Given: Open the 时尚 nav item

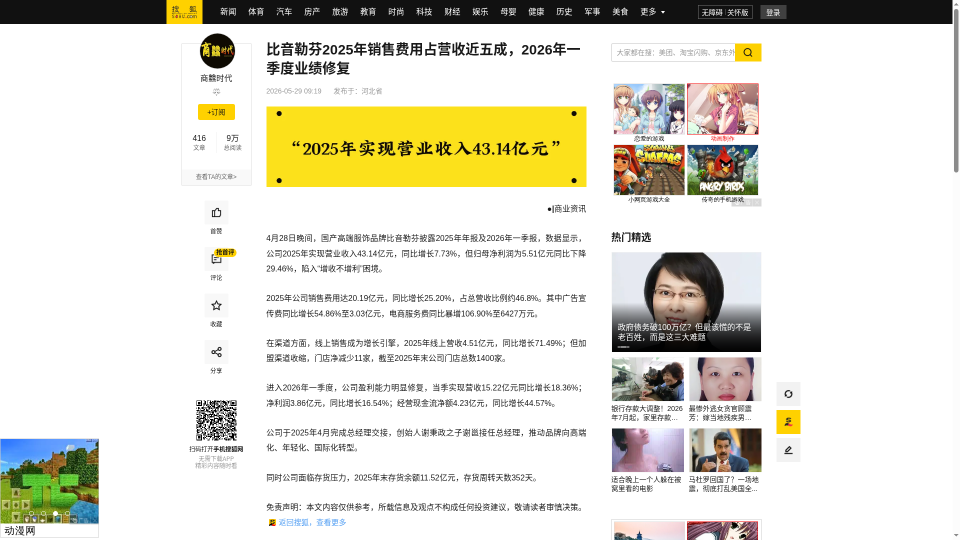Looking at the screenshot, I should 396,12.
